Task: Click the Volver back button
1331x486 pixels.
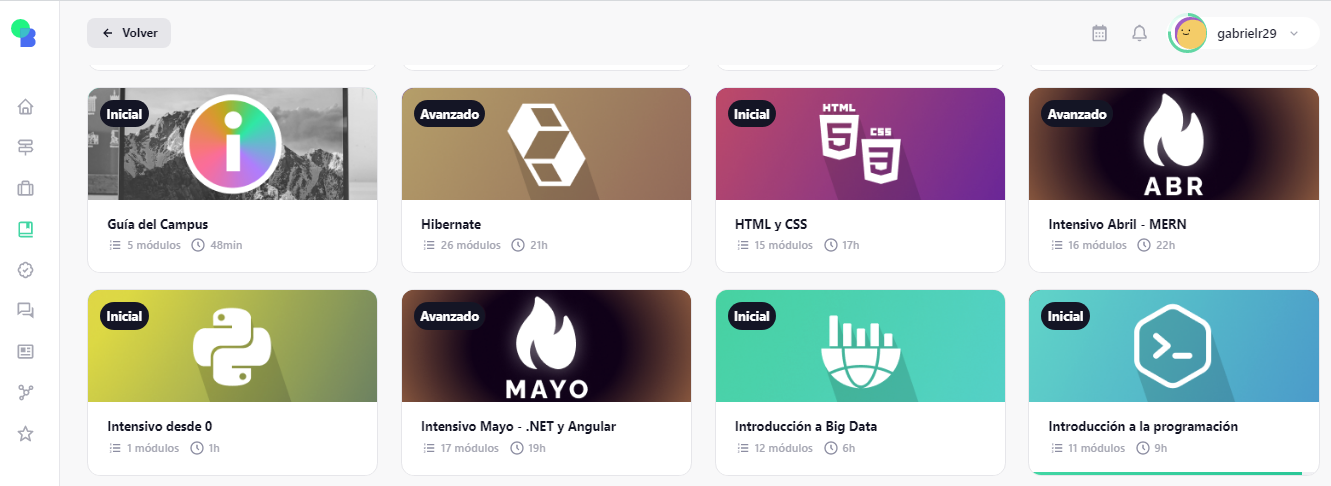Action: click(x=129, y=33)
